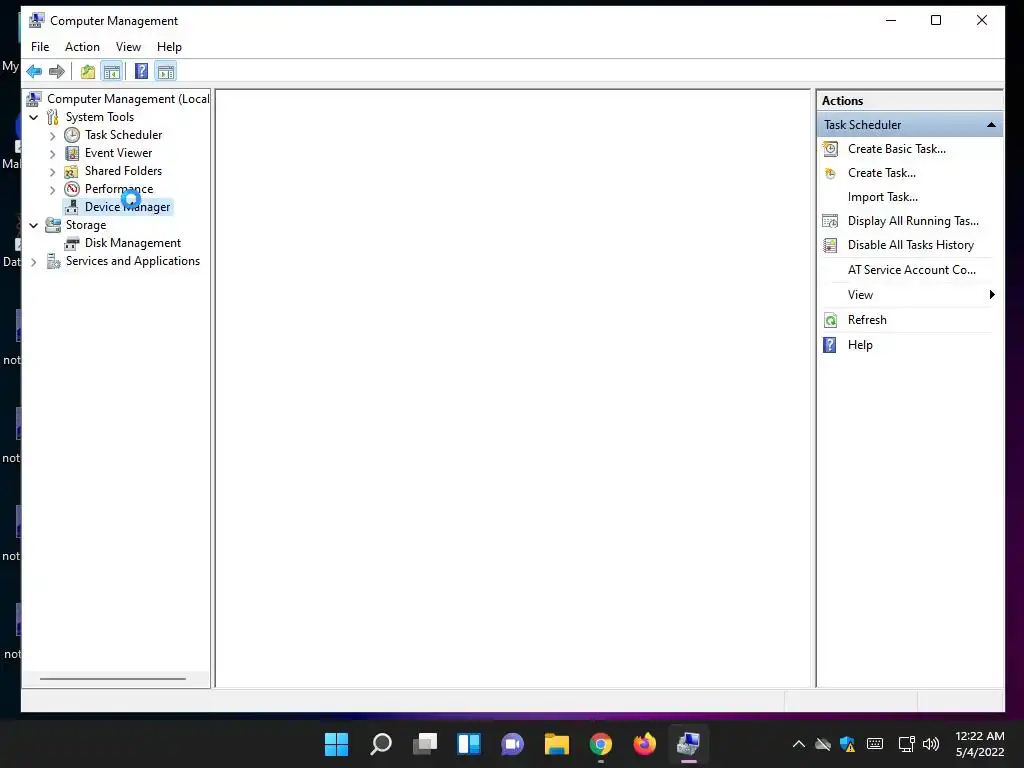
Task: Toggle Show/Hide Action Pane toolbar icon
Action: click(x=166, y=71)
